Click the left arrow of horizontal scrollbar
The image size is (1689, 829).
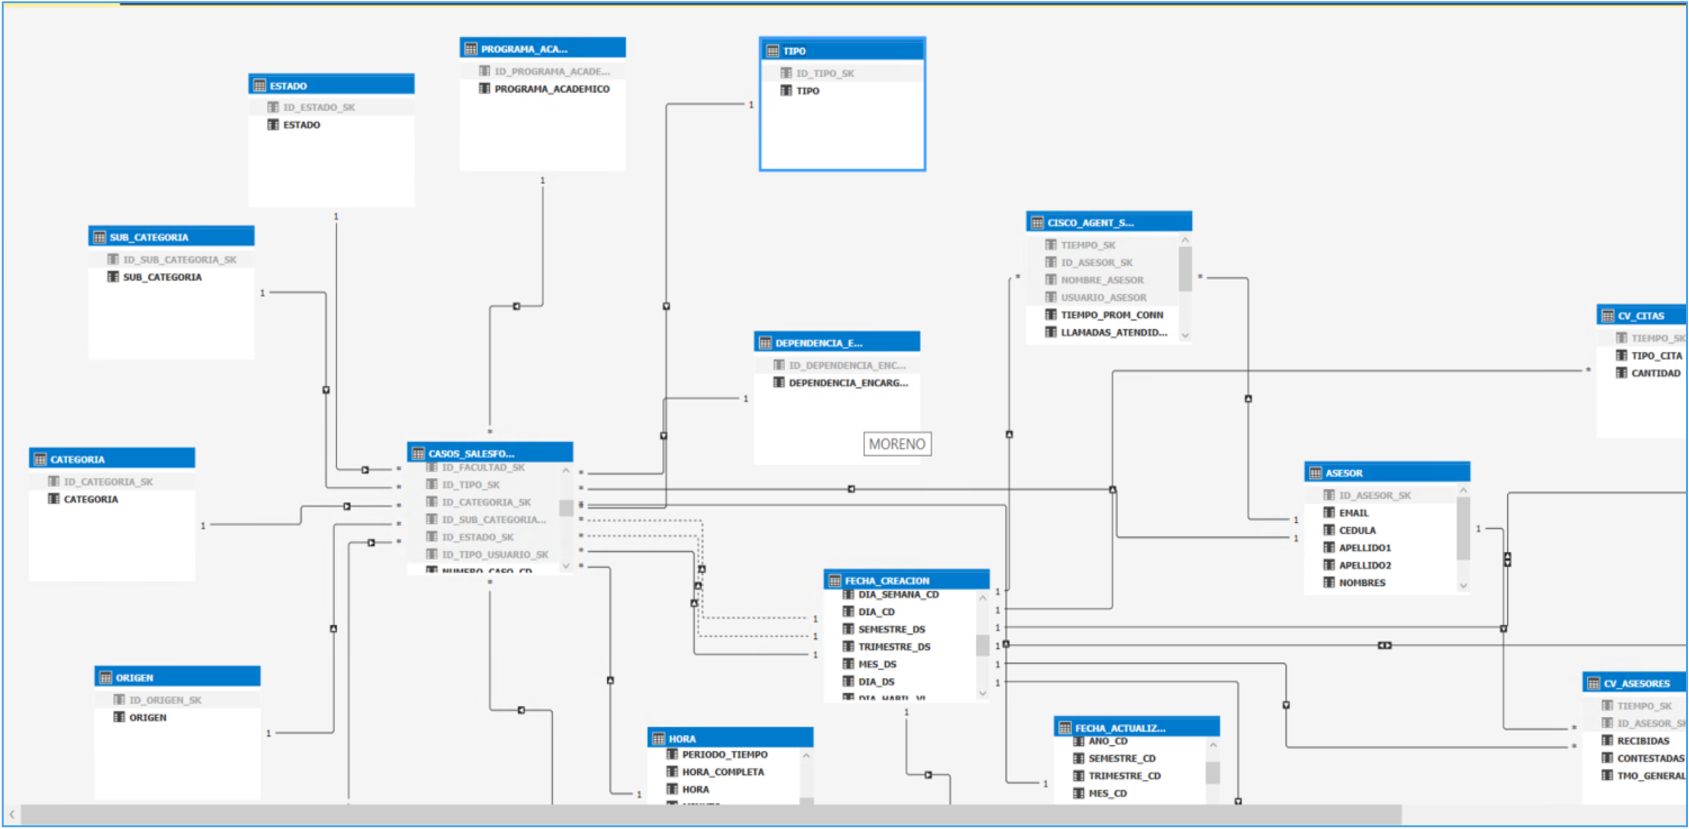coord(12,816)
